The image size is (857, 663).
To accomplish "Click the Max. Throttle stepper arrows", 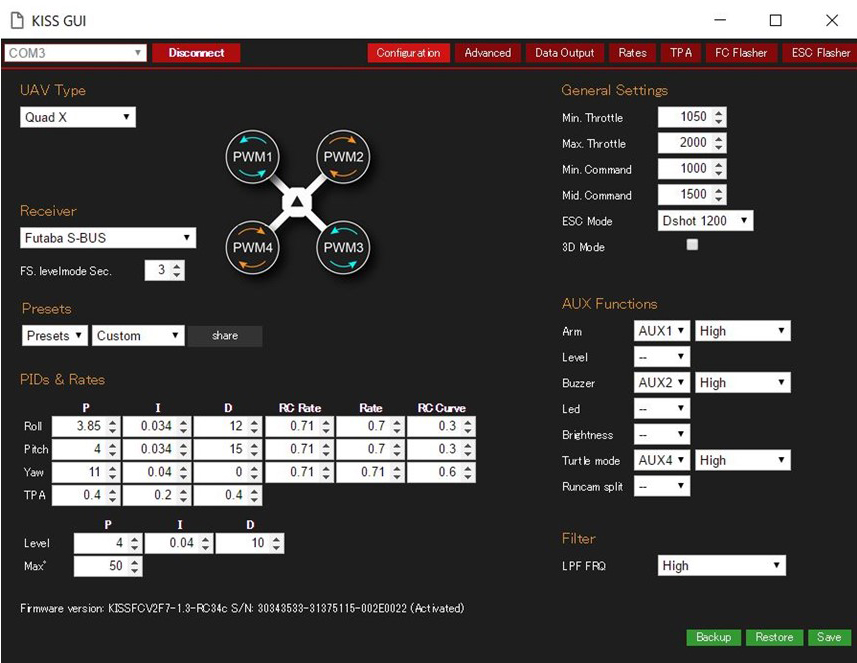I will [719, 143].
